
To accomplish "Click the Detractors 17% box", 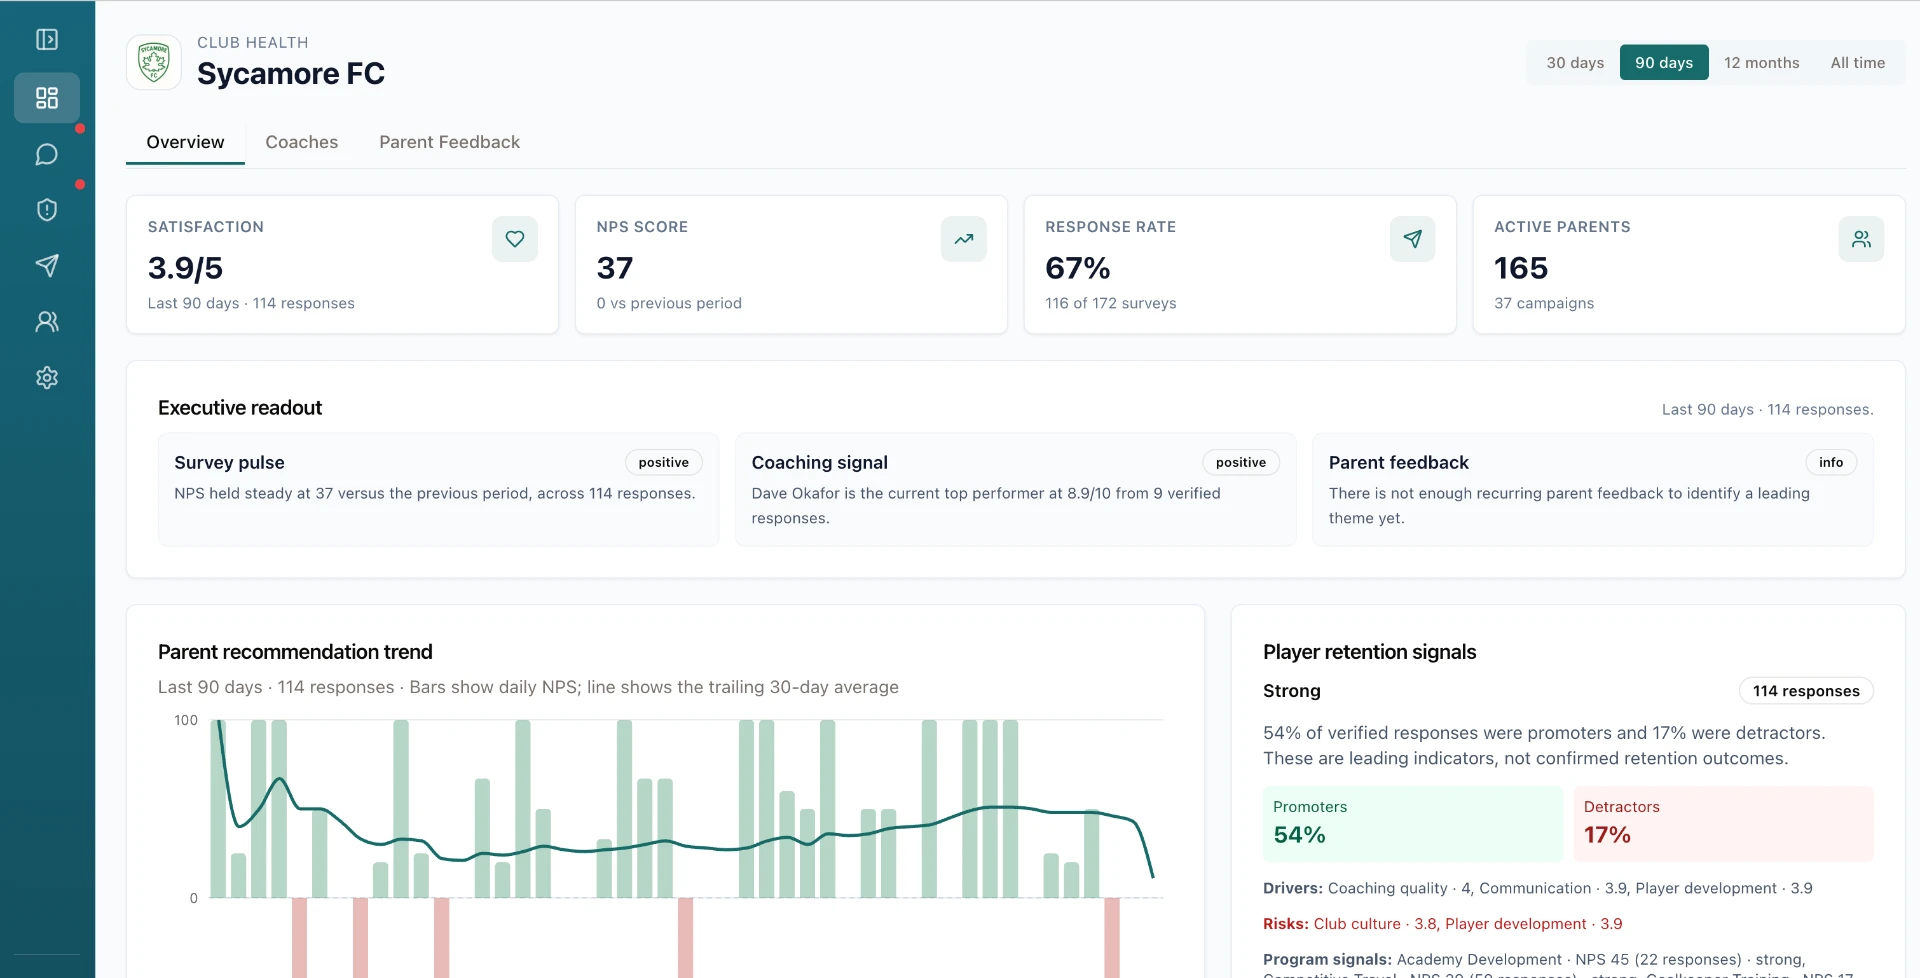I will point(1723,824).
